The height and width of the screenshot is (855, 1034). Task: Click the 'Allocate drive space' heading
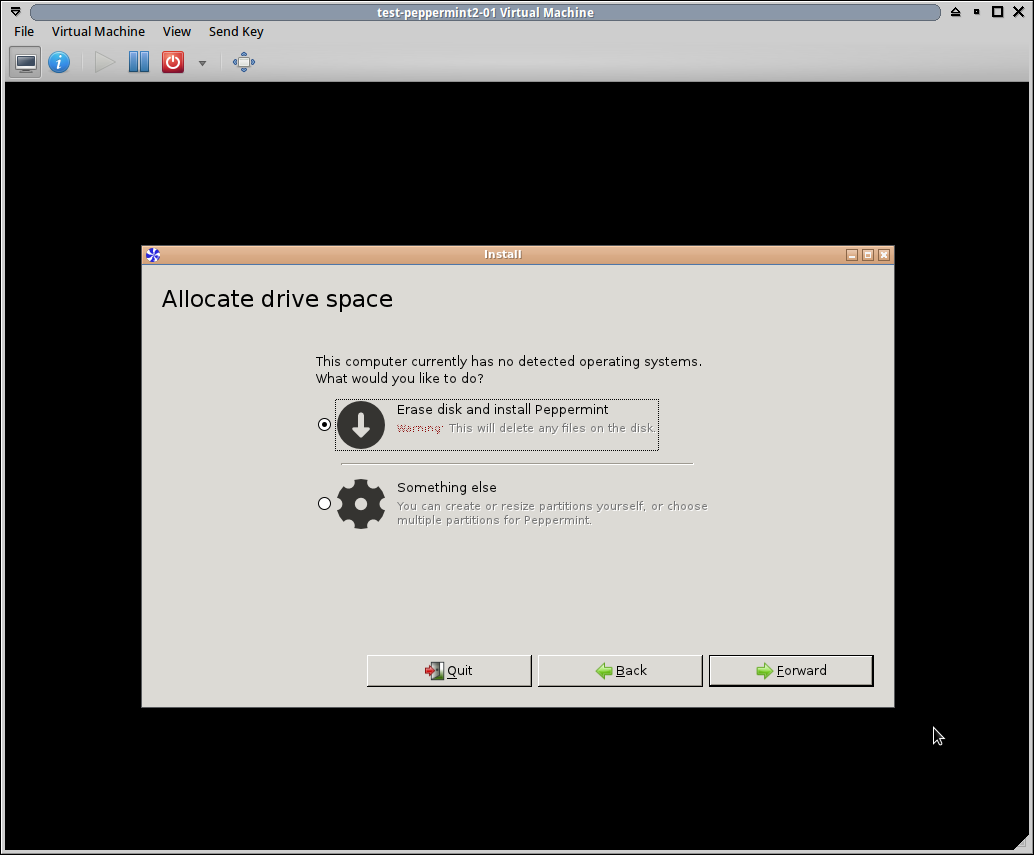point(277,299)
